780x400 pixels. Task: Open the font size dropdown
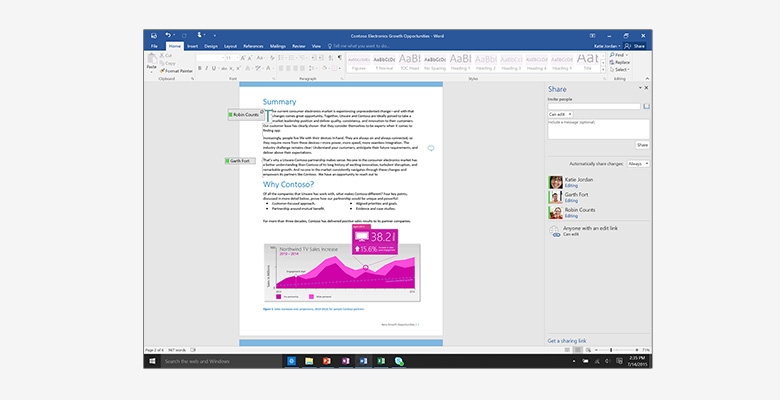(237, 58)
